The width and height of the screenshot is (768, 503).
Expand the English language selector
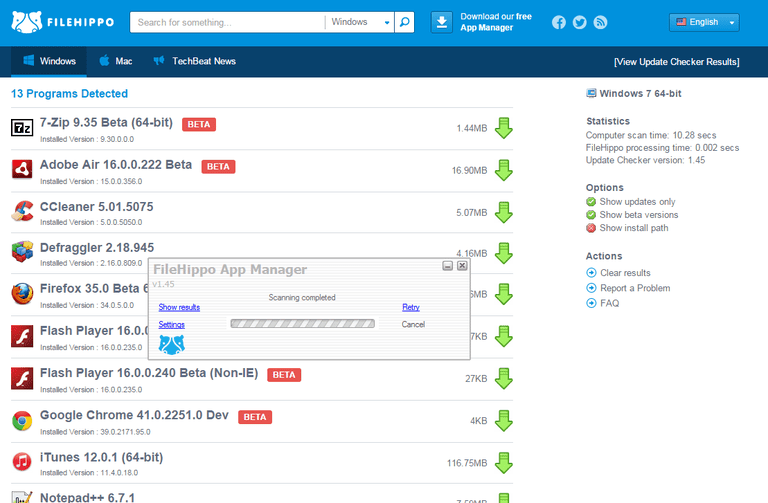[704, 22]
